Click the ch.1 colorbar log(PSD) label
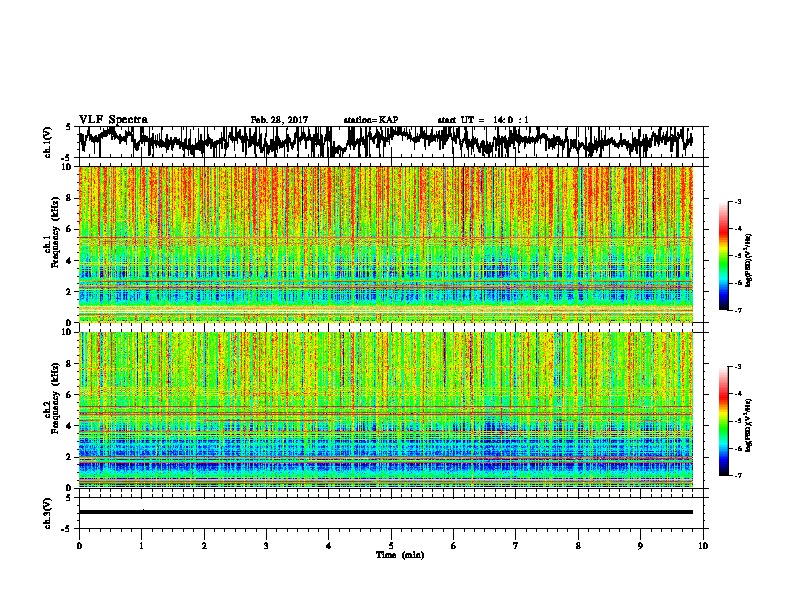This screenshot has width=792, height=612. point(749,260)
